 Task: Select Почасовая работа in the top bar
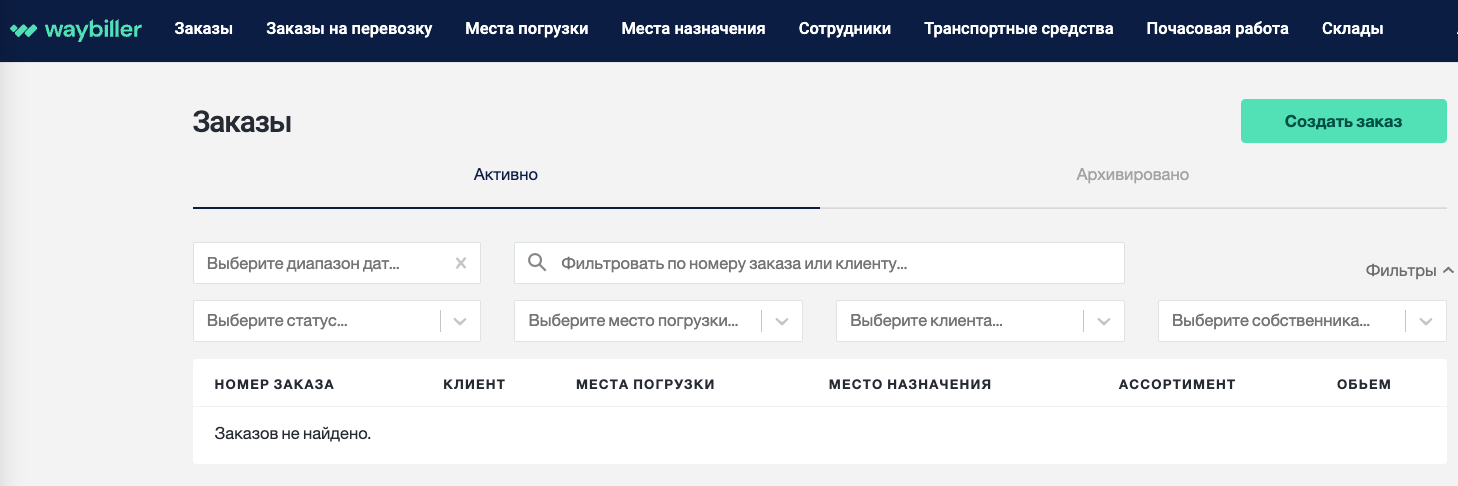[x=1217, y=29]
